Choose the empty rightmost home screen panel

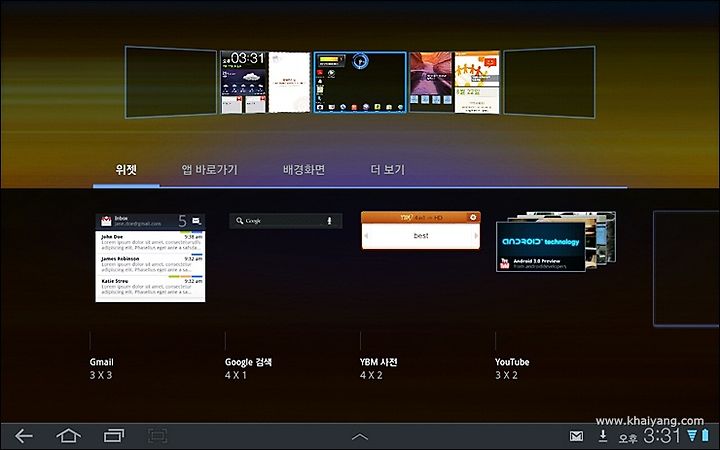pyautogui.click(x=550, y=82)
